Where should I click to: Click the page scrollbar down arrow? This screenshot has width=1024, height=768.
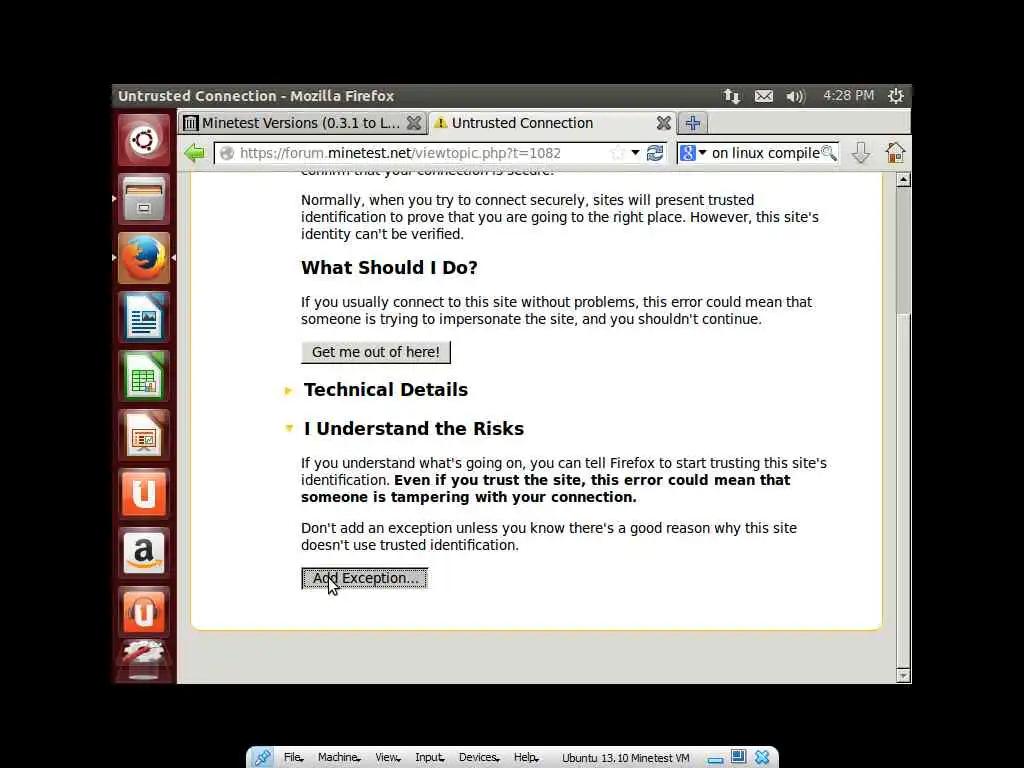[903, 676]
